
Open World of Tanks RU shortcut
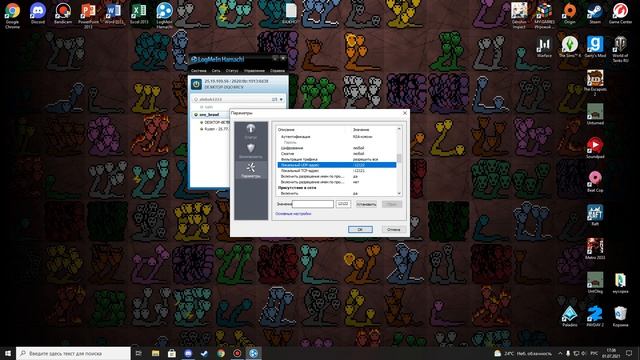620,49
